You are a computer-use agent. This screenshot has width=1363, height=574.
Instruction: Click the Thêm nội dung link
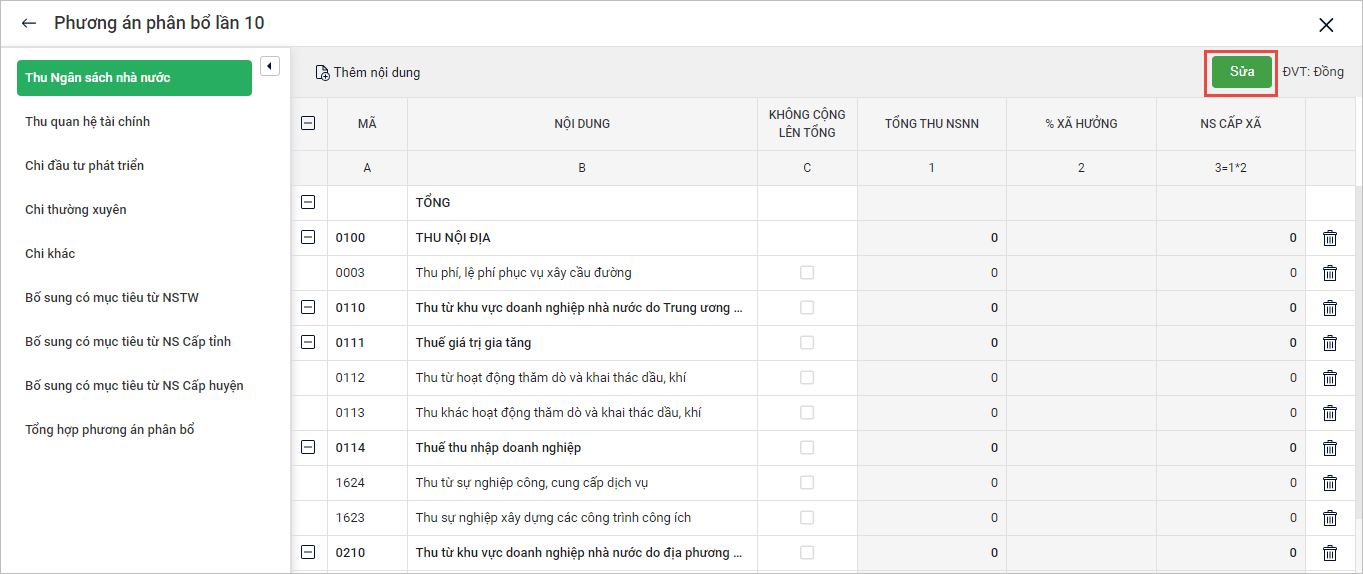click(x=376, y=73)
